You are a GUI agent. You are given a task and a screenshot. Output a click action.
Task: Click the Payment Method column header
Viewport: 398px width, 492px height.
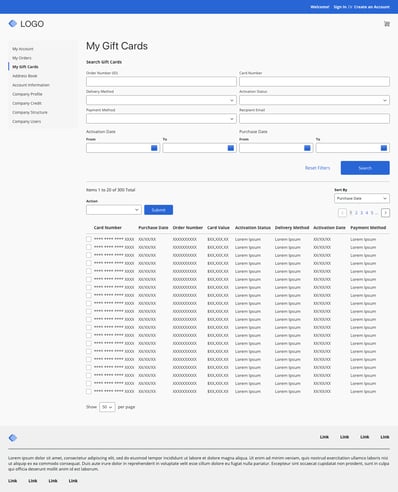(x=368, y=228)
